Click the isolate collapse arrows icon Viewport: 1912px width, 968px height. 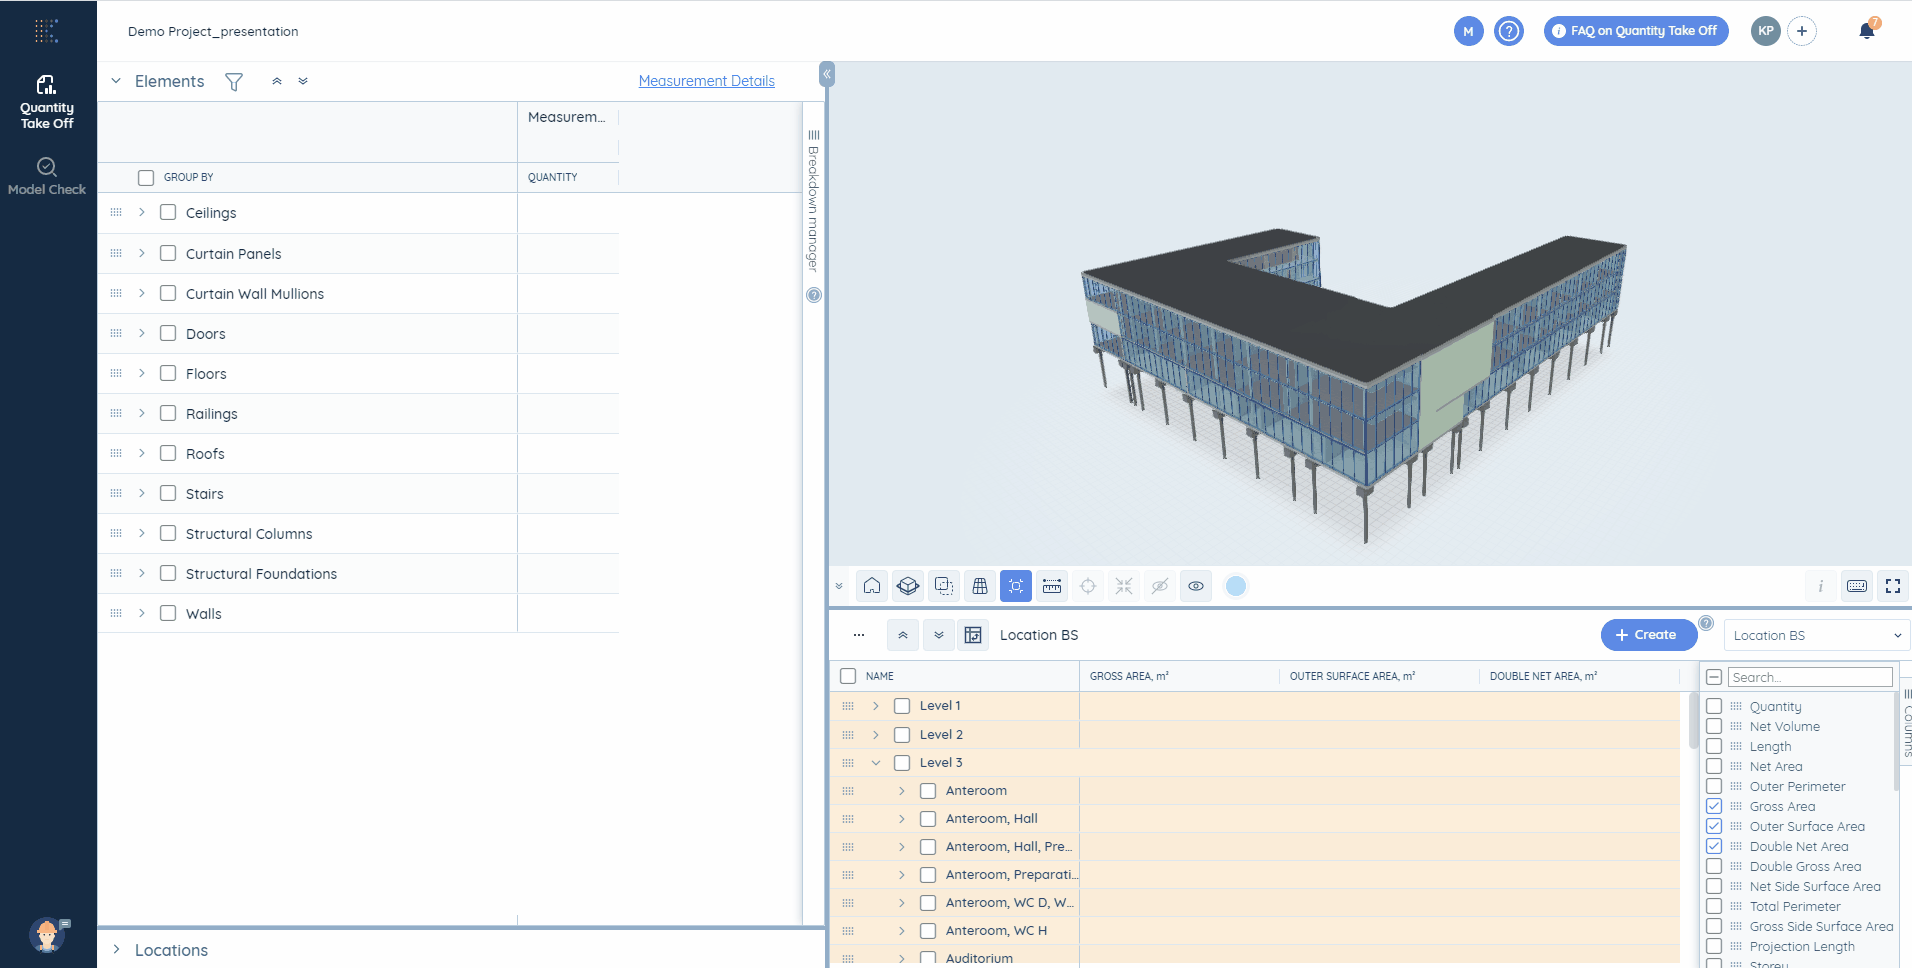1124,586
